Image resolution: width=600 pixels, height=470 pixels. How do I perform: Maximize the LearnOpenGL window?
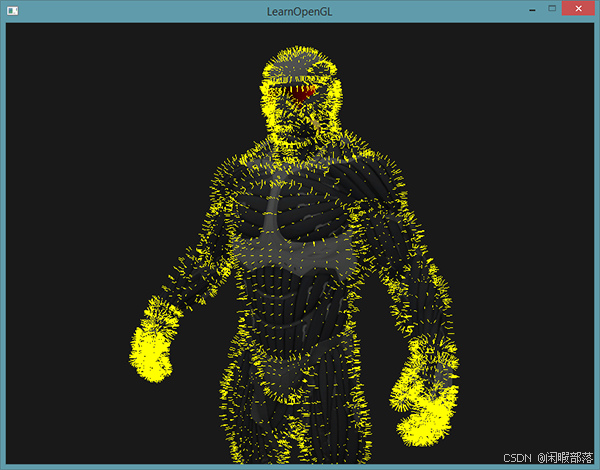552,8
